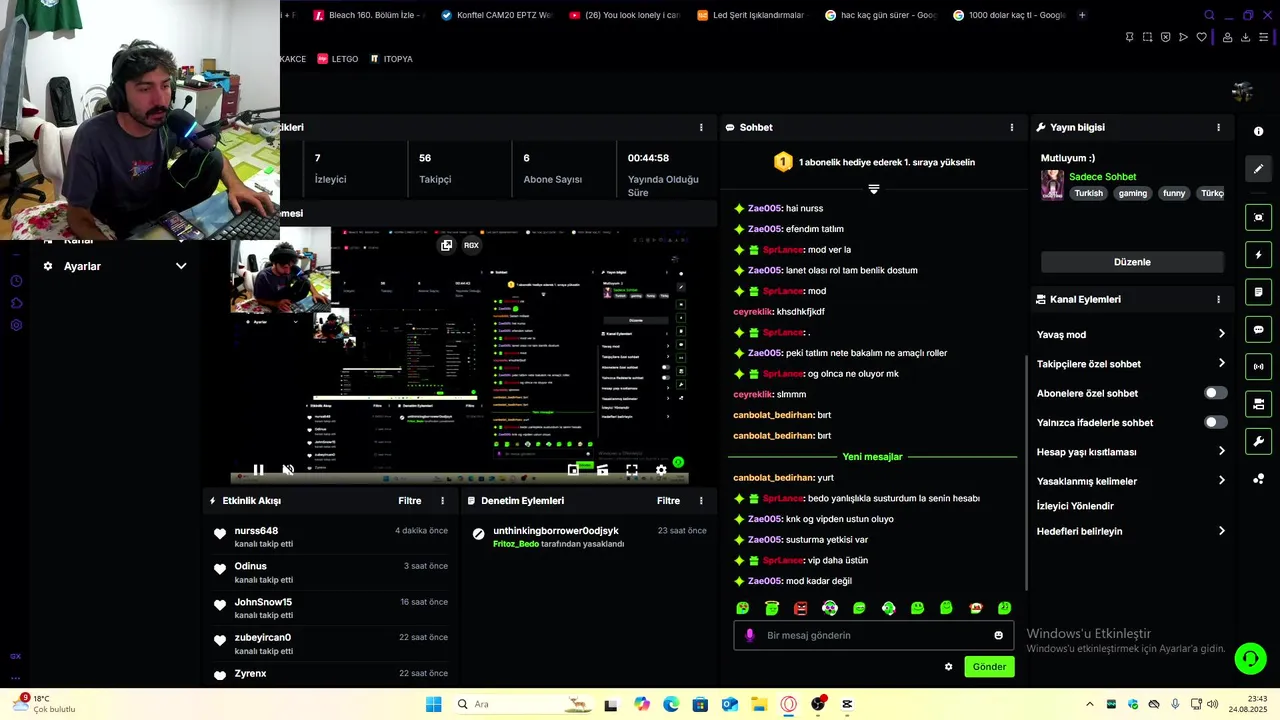
Task: Click into Bir mesaj gönderin field
Action: (873, 635)
